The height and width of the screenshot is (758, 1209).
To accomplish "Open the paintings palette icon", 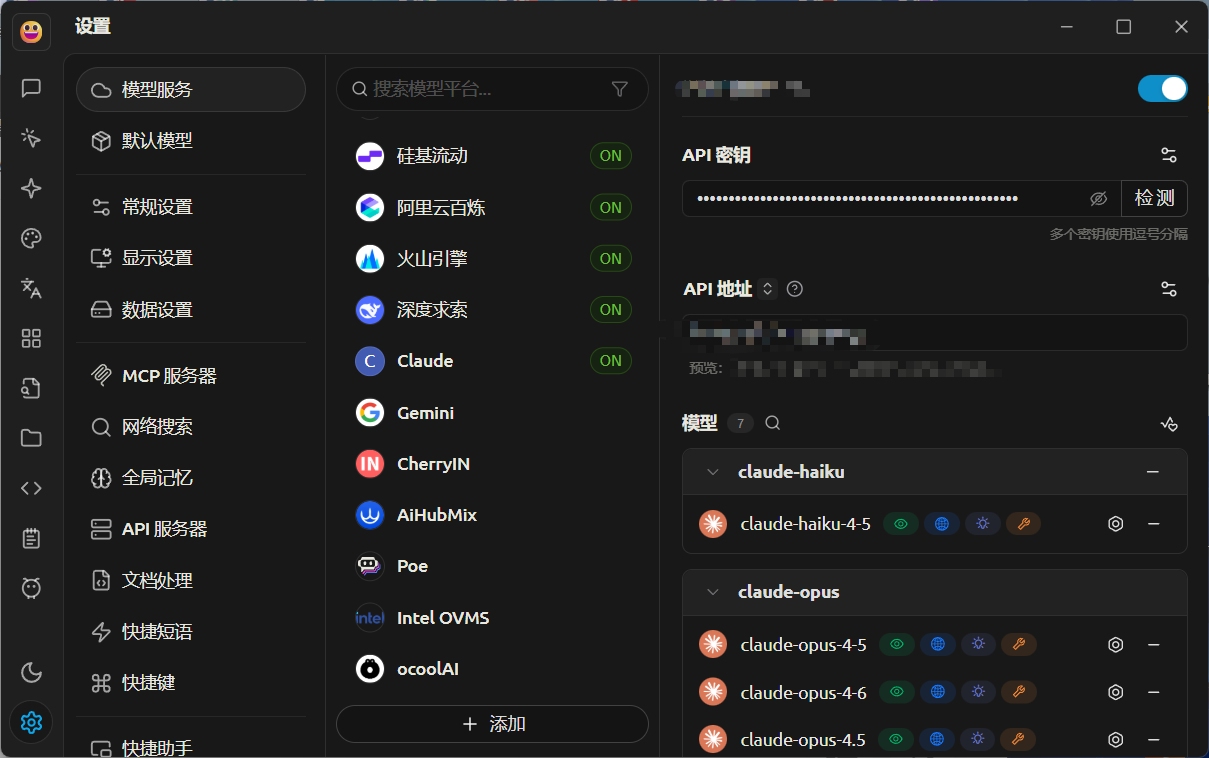I will (x=31, y=238).
